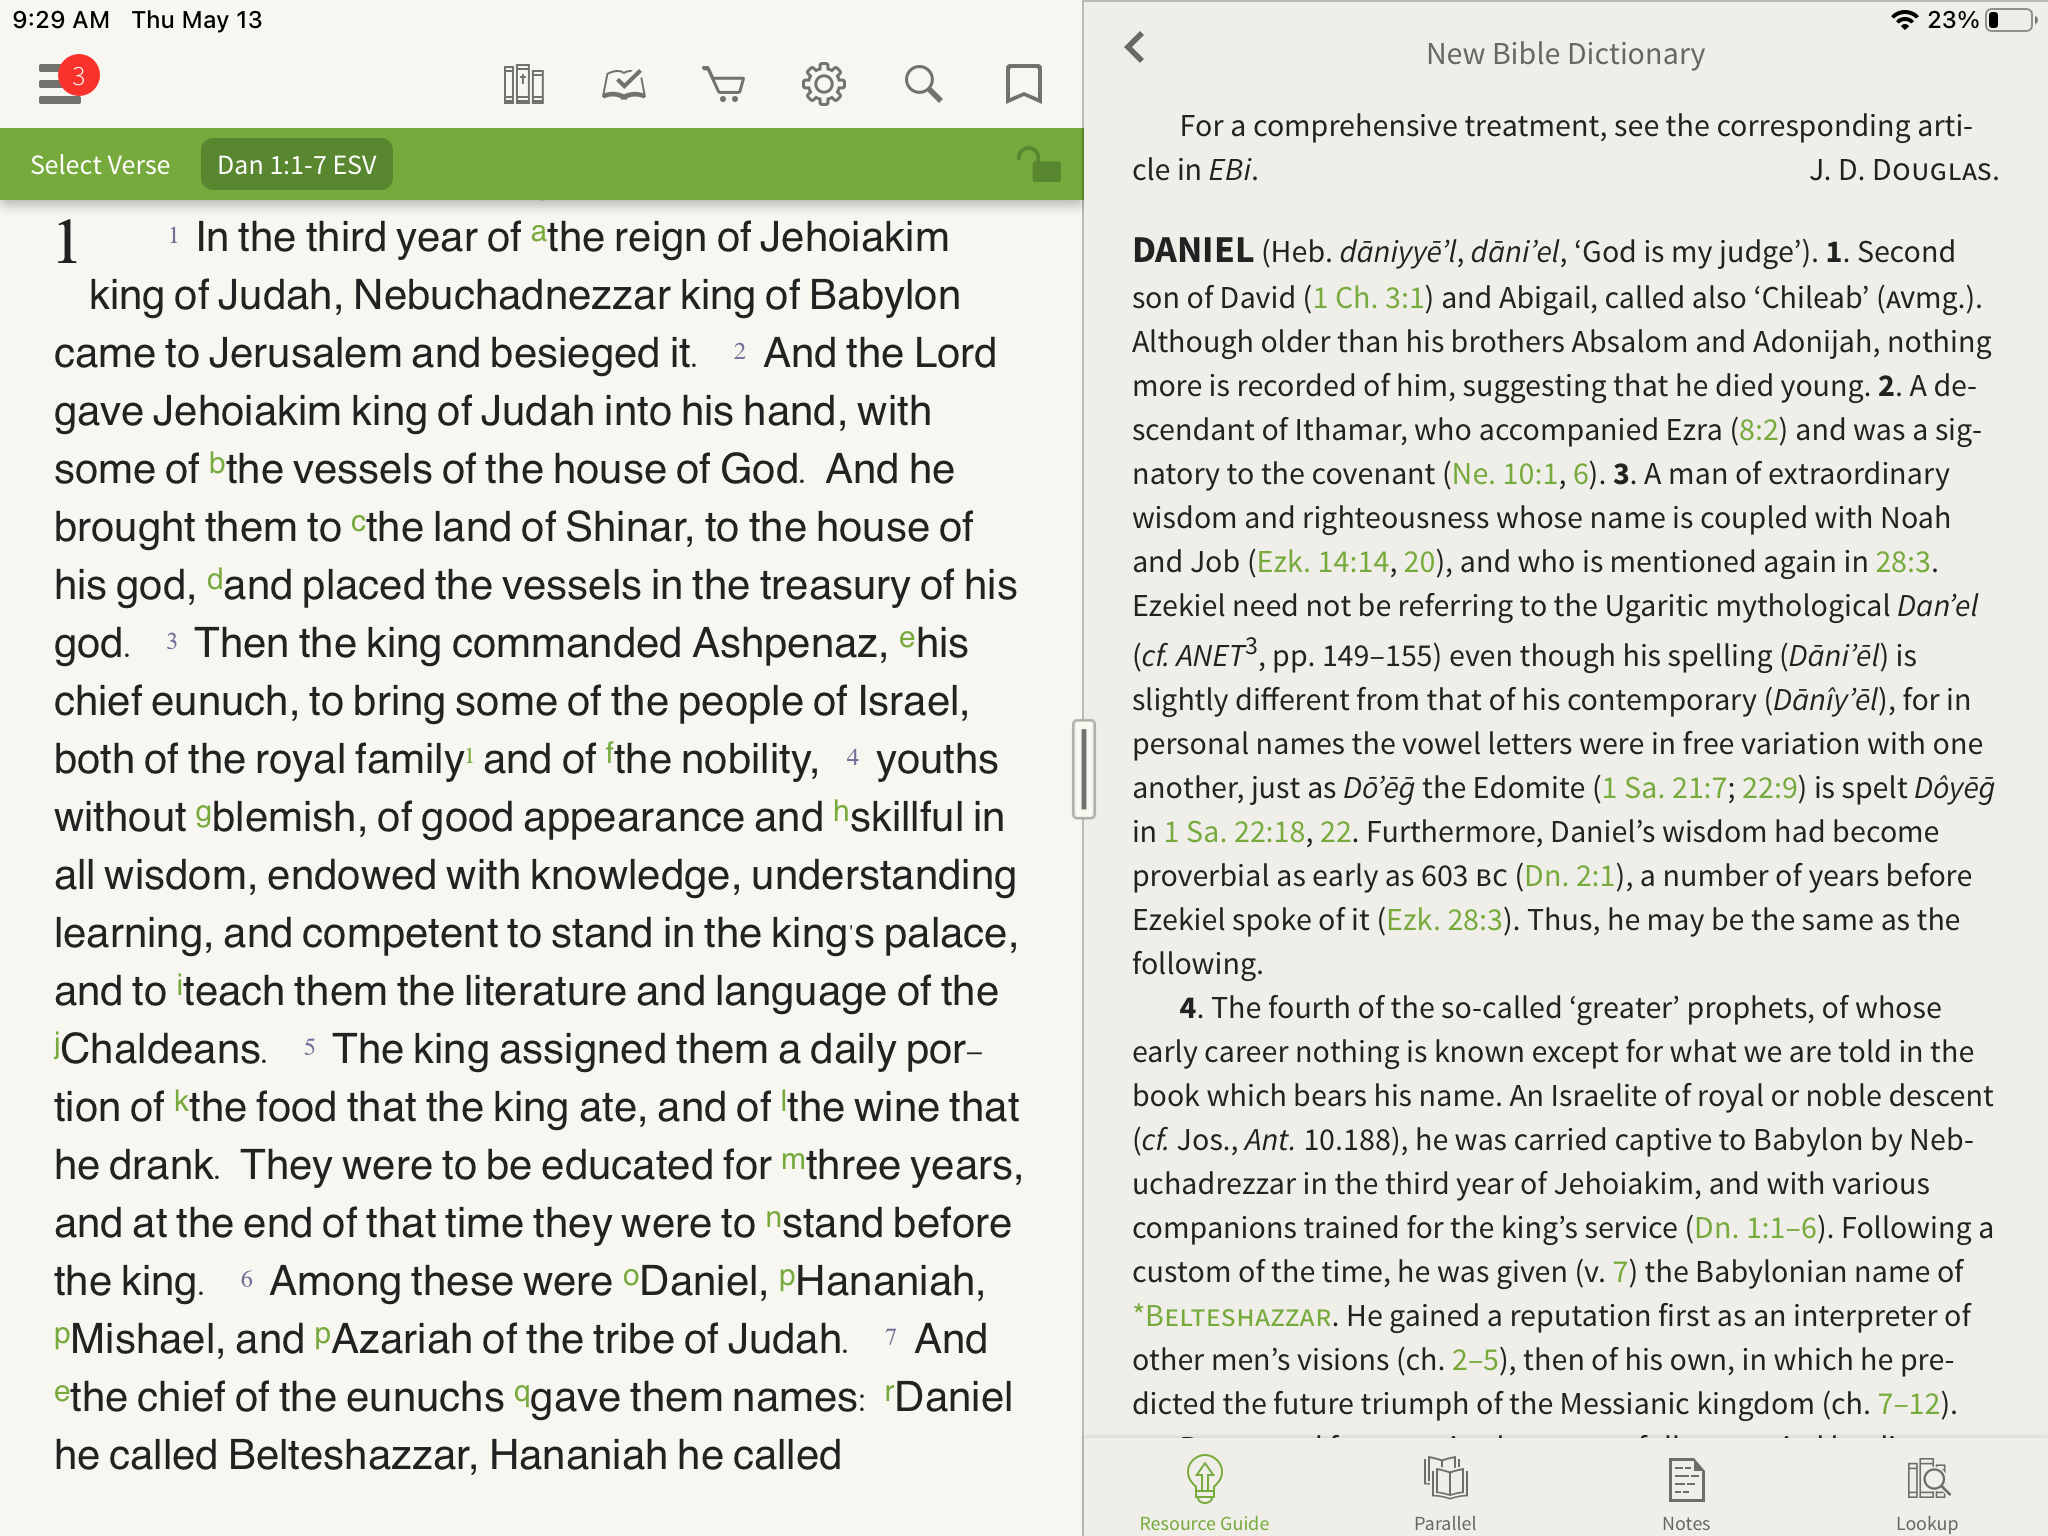Open the 1 Sa. 21:7 reference link
This screenshot has height=1536, width=2048.
point(1664,788)
